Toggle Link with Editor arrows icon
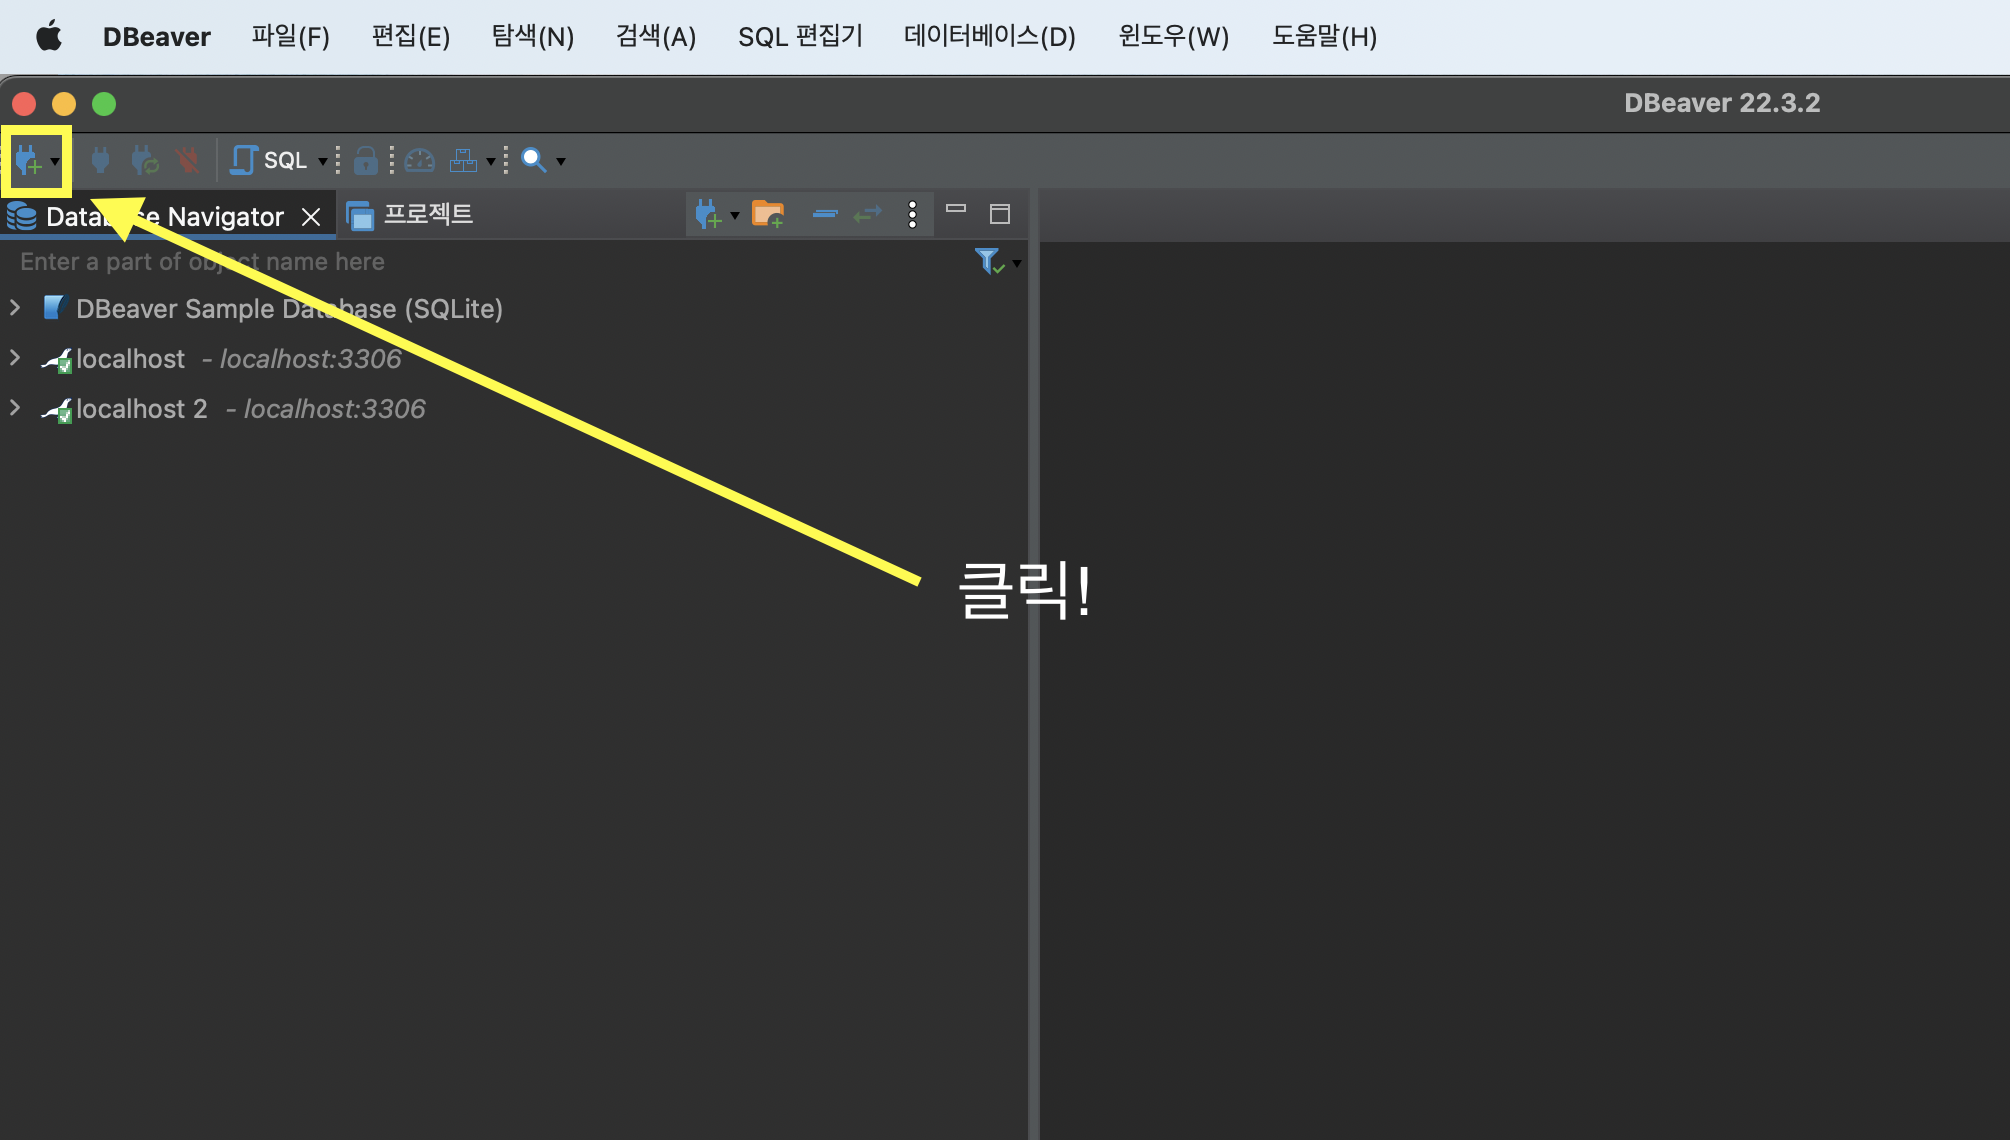Viewport: 2010px width, 1140px height. coord(868,214)
